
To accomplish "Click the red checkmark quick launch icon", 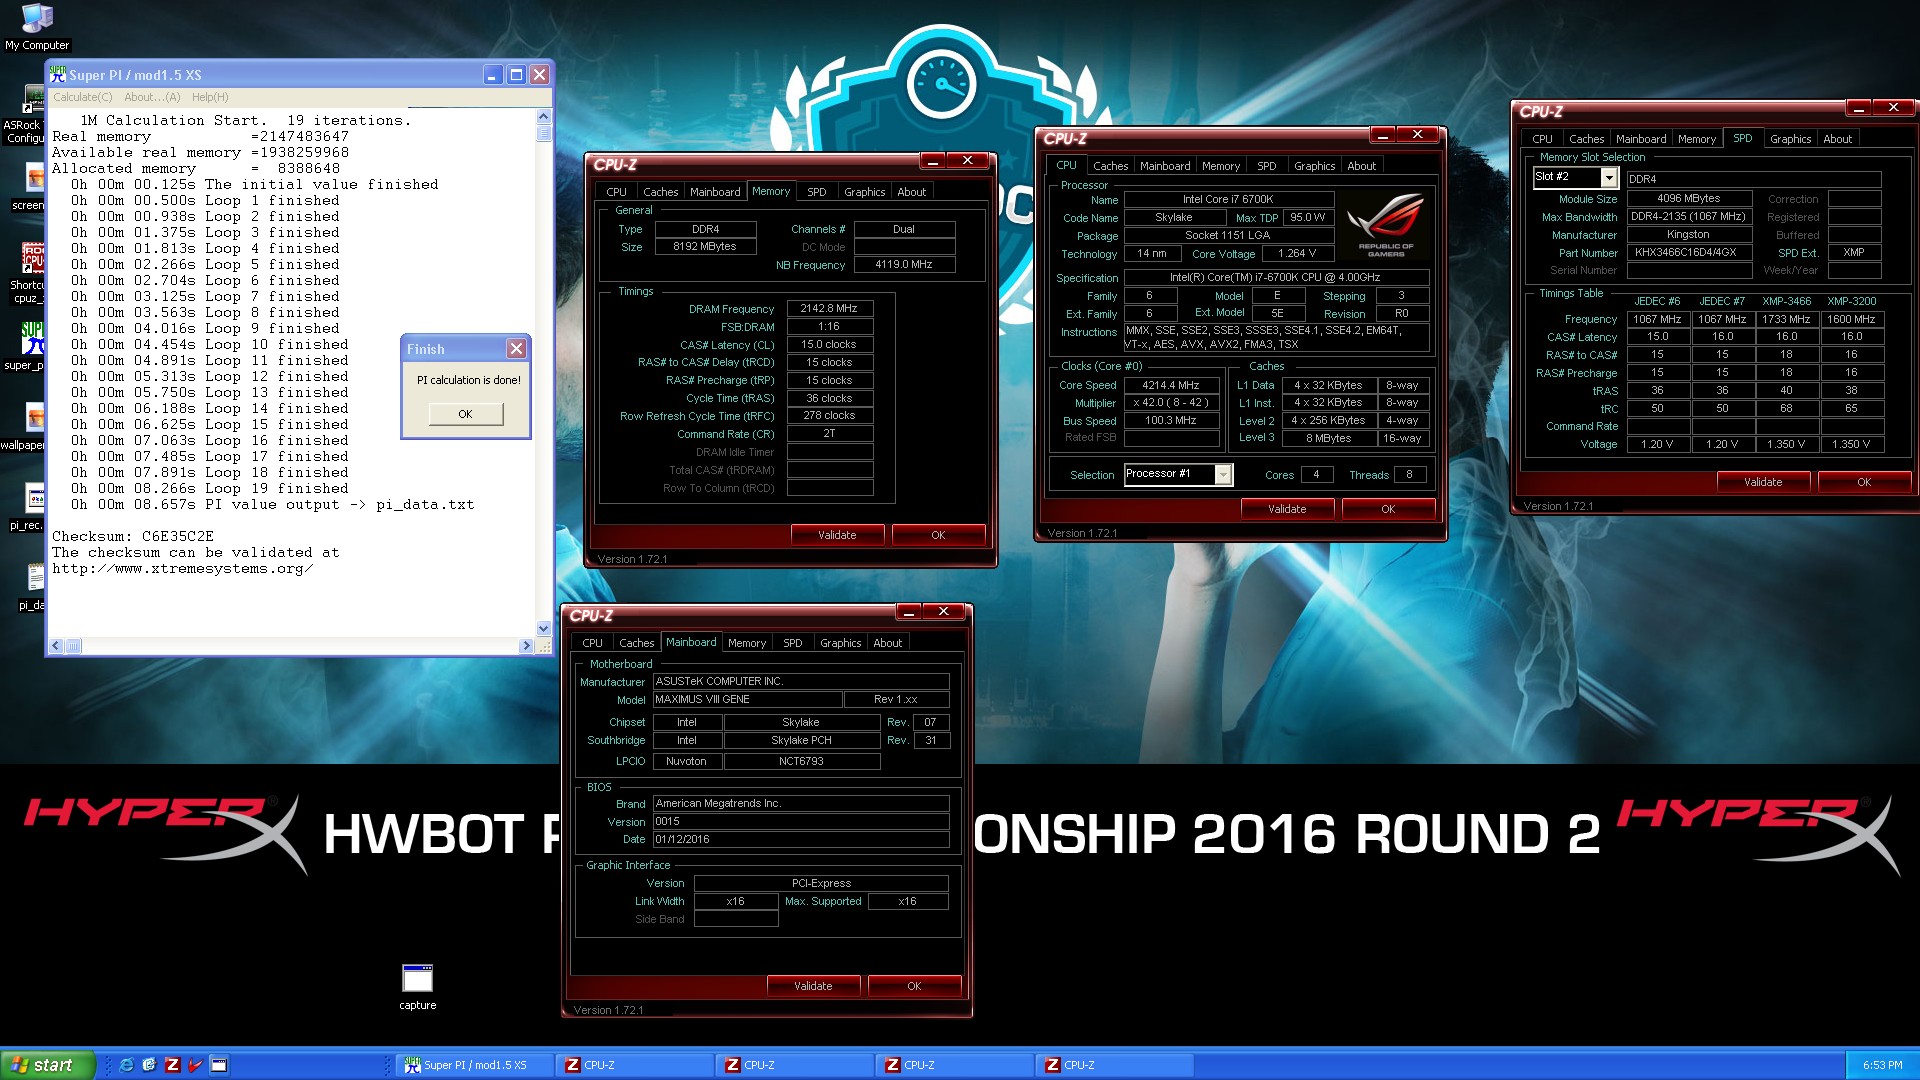I will [195, 1065].
